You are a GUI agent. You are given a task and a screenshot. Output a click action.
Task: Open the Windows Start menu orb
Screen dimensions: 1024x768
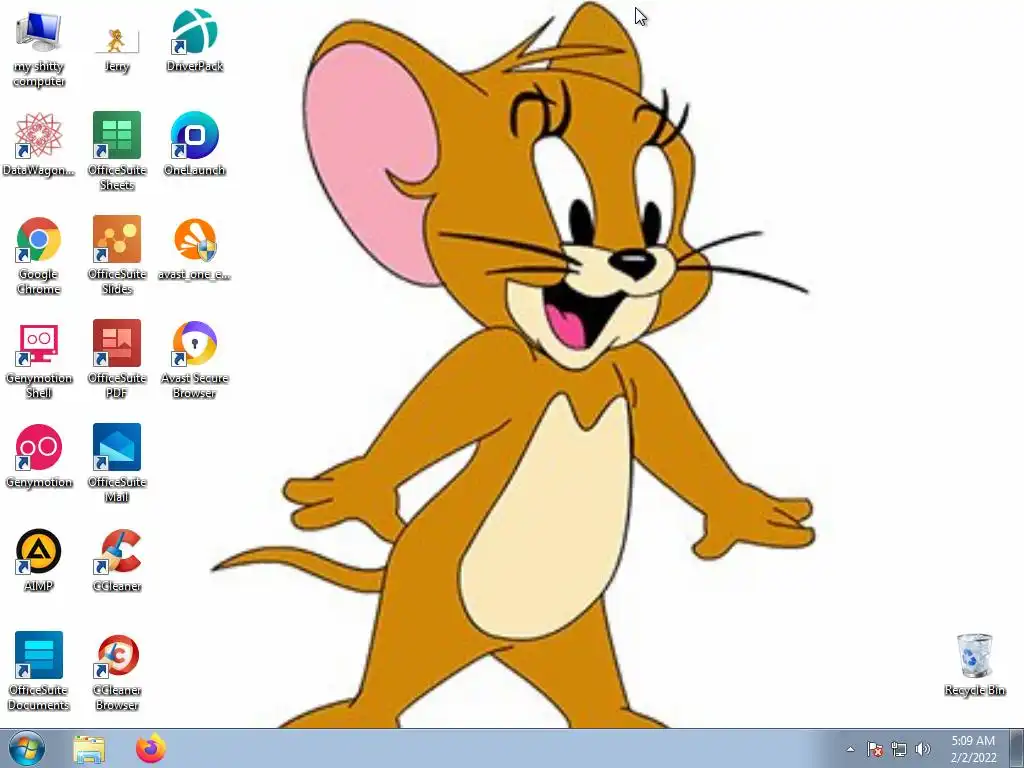[x=27, y=748]
